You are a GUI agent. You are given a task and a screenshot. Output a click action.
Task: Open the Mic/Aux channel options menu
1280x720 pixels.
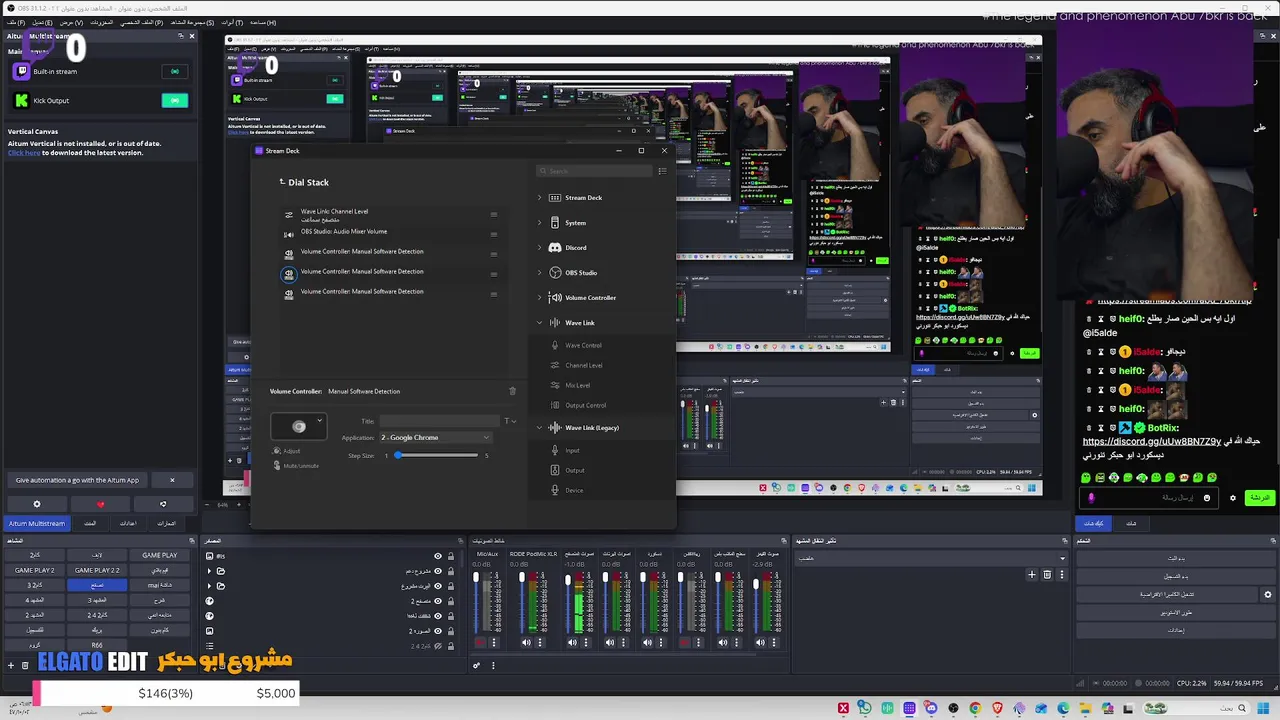click(x=493, y=642)
